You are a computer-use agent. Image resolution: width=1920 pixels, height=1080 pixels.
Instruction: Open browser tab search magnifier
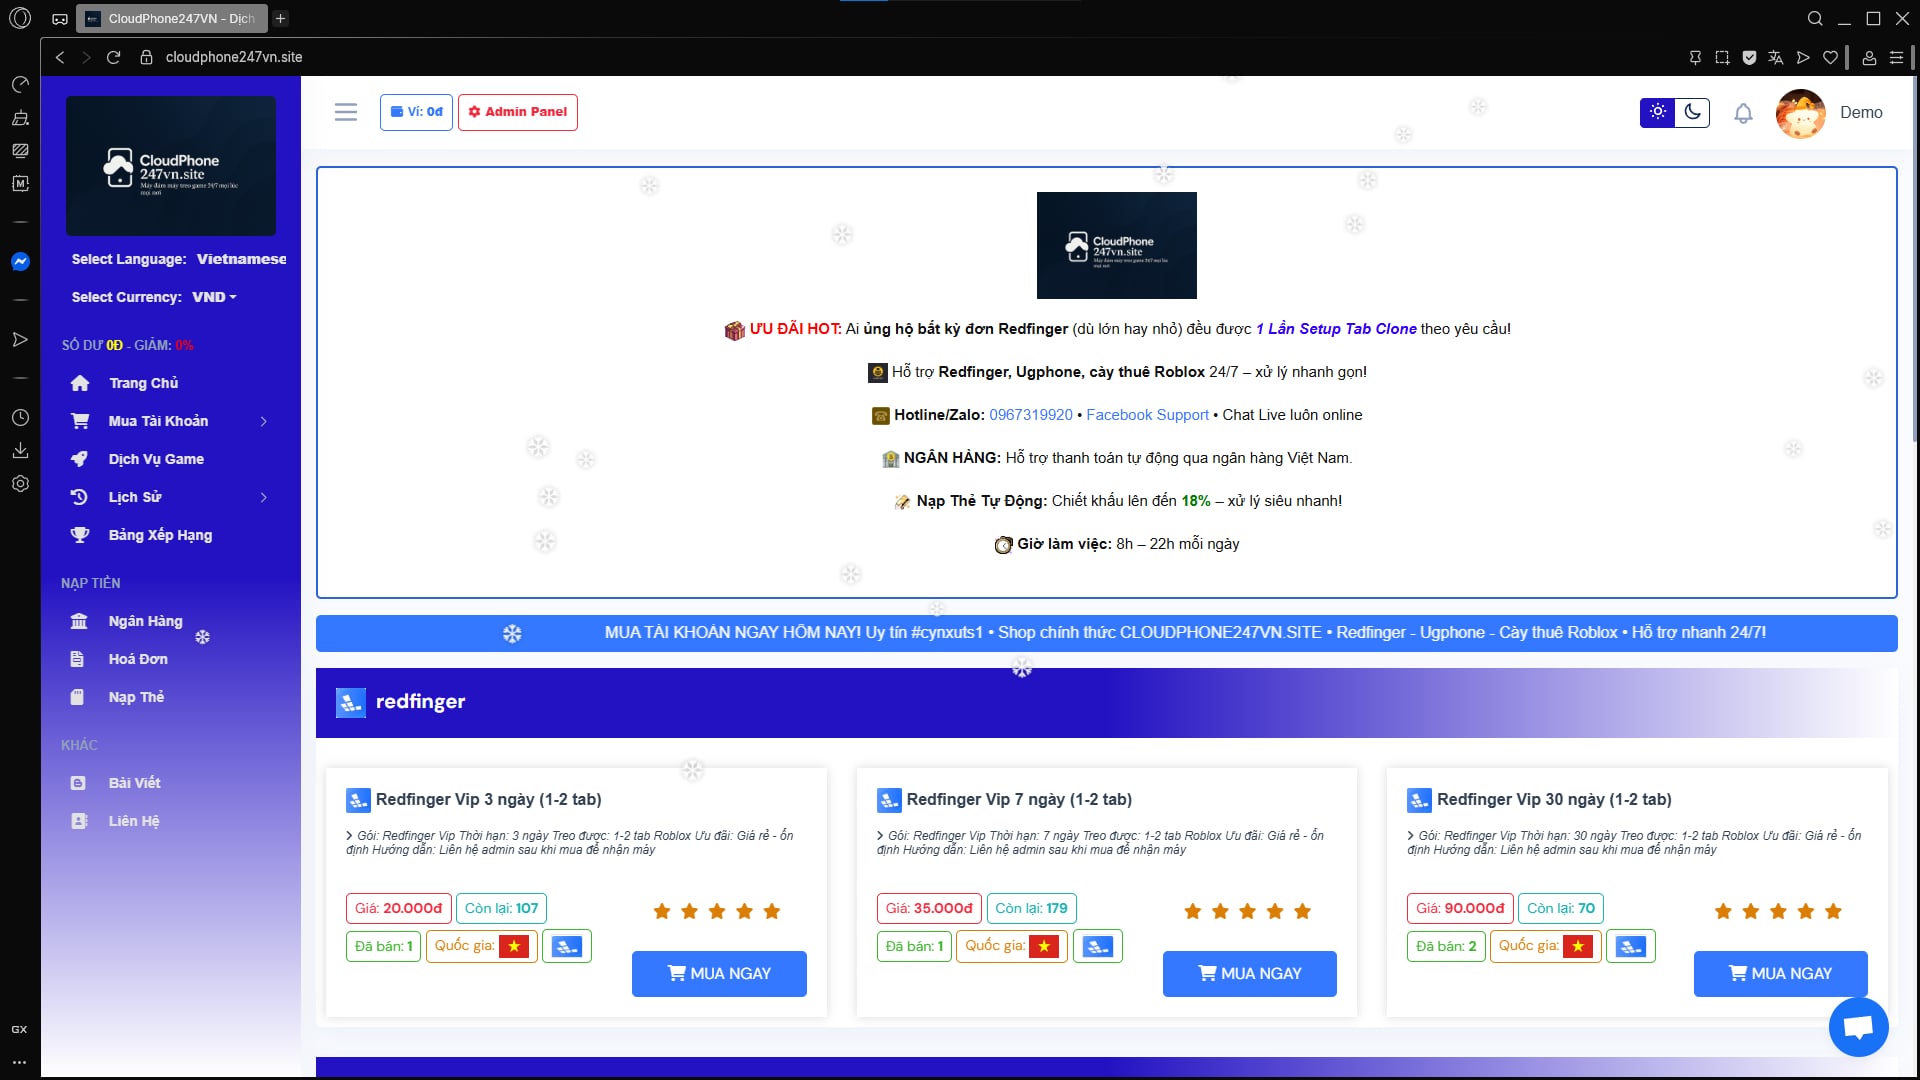[1815, 18]
